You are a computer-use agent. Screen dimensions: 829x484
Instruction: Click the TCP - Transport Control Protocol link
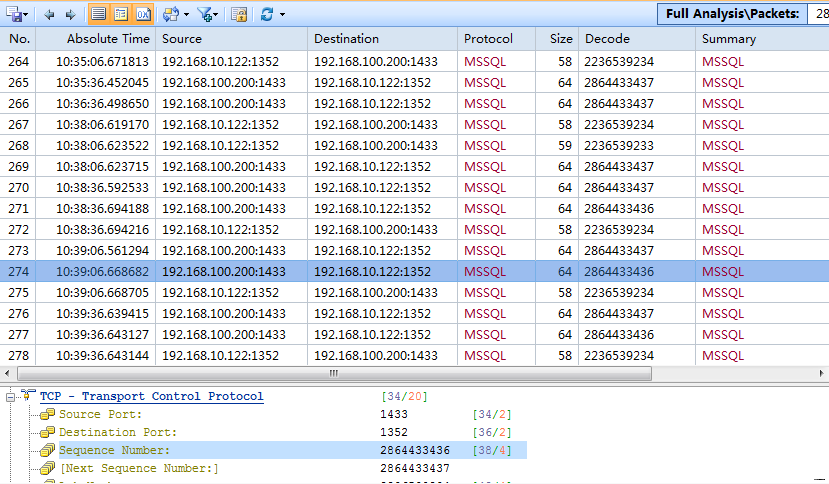151,396
